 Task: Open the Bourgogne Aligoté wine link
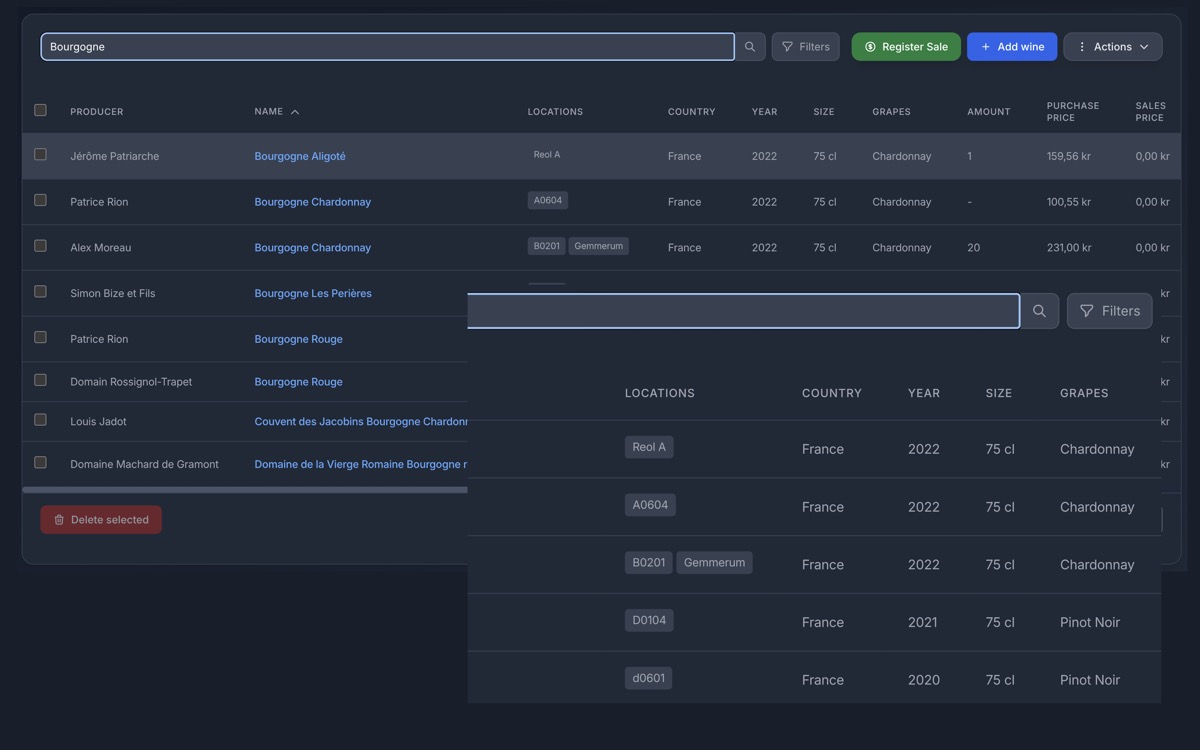click(x=300, y=156)
